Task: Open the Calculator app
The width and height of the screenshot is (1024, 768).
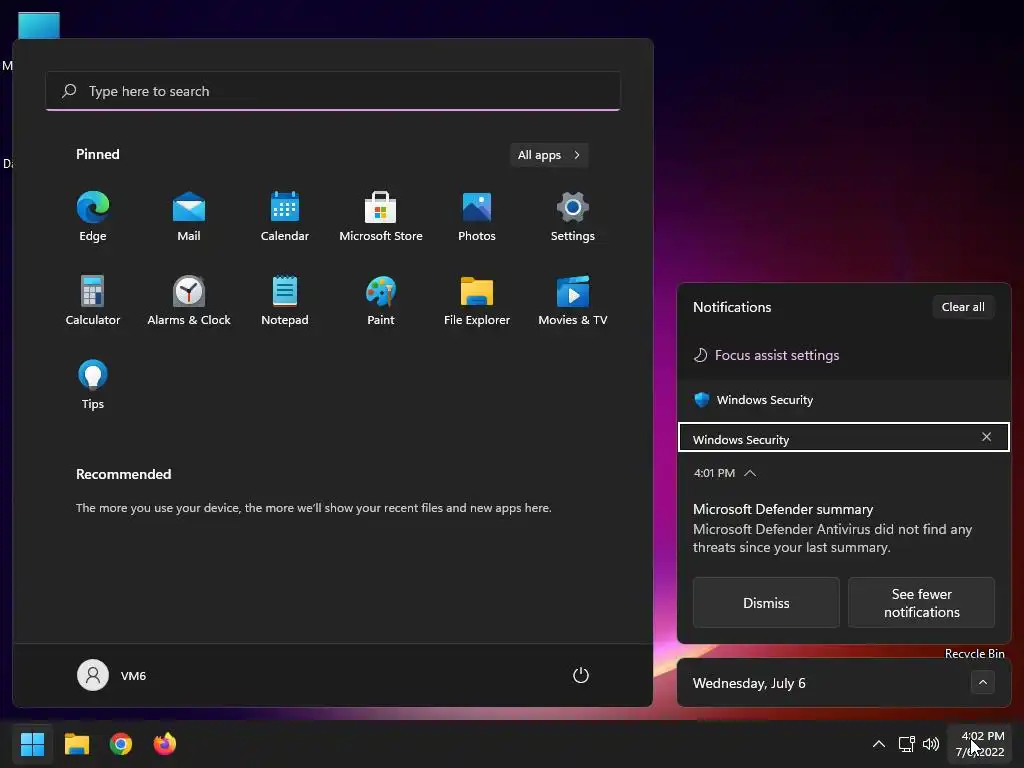Action: 93,301
